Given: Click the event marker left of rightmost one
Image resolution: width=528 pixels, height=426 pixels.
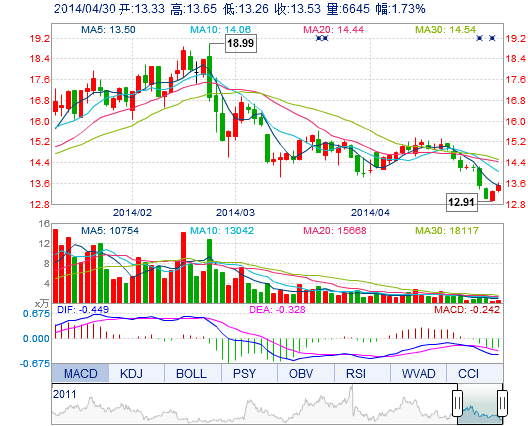Looking at the screenshot, I should (480, 38).
